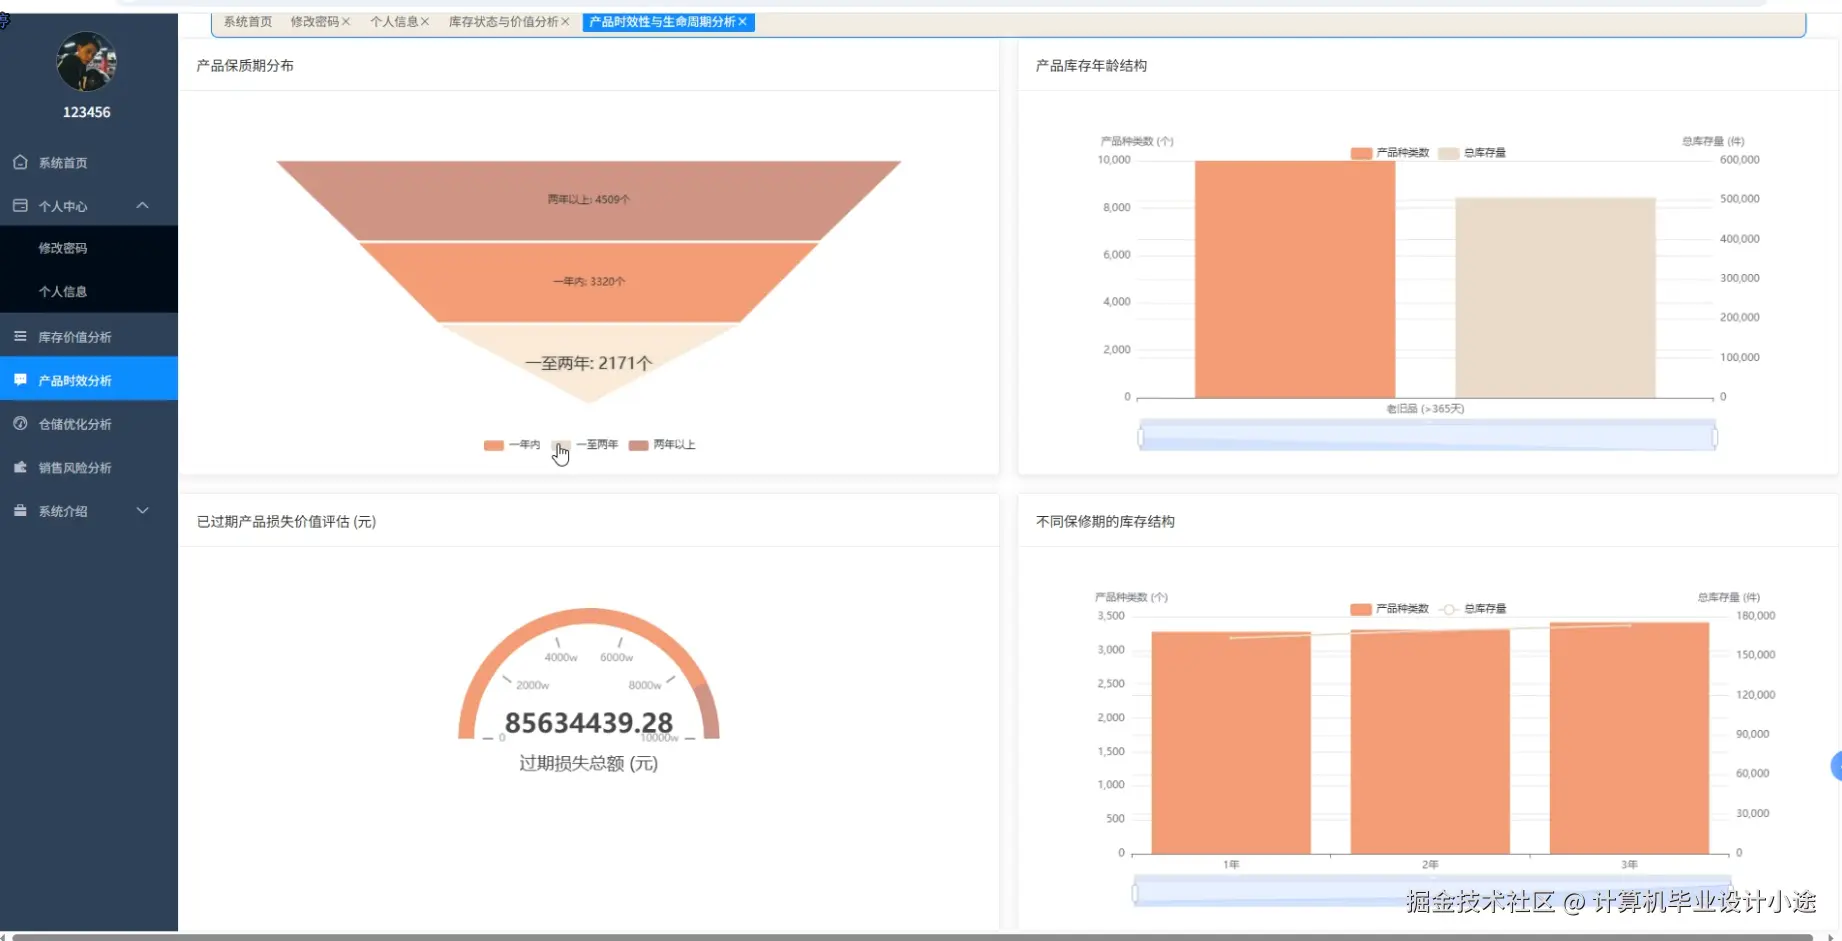
Task: Click the home icon beside 系统首页
Action: [20, 162]
